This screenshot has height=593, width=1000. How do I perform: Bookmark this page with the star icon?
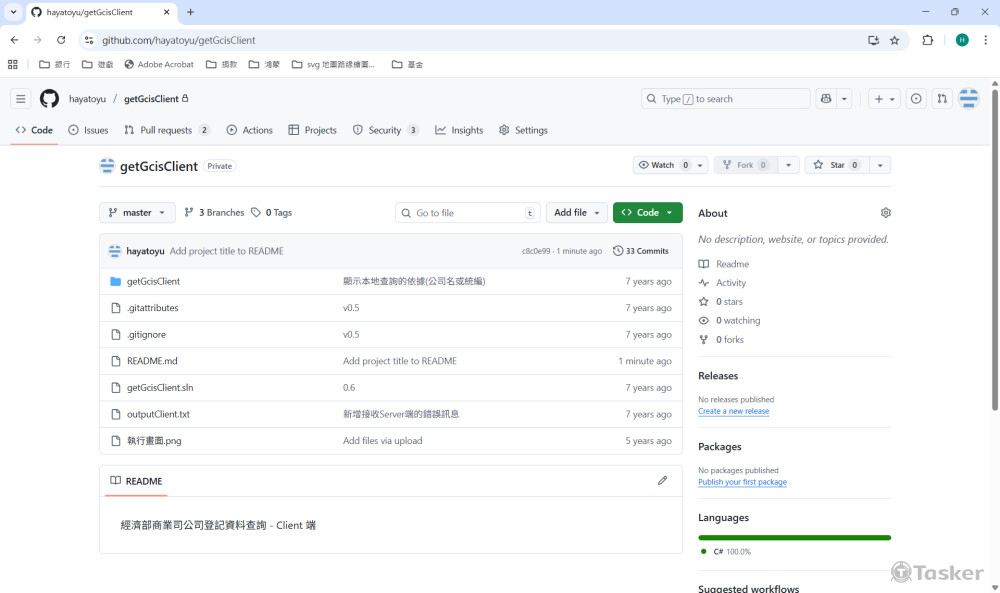tap(895, 40)
